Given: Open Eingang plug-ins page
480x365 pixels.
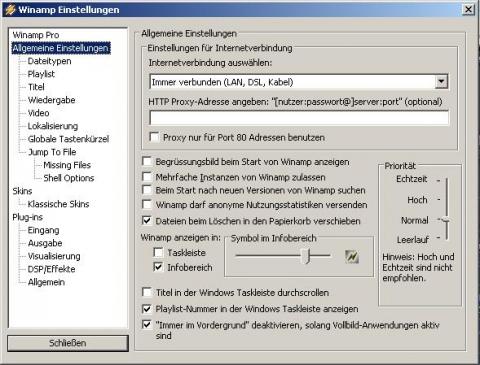Looking at the screenshot, I should click(x=43, y=230).
